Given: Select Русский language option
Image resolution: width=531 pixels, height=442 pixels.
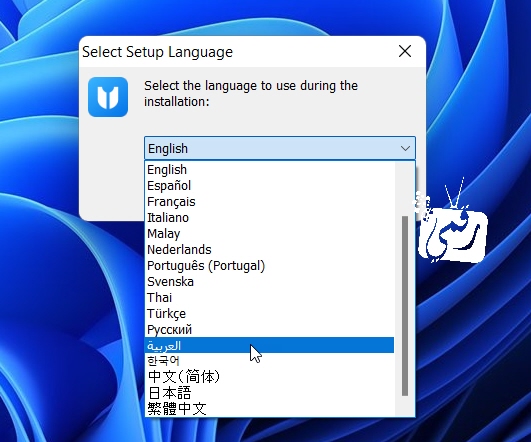Looking at the screenshot, I should [270, 330].
